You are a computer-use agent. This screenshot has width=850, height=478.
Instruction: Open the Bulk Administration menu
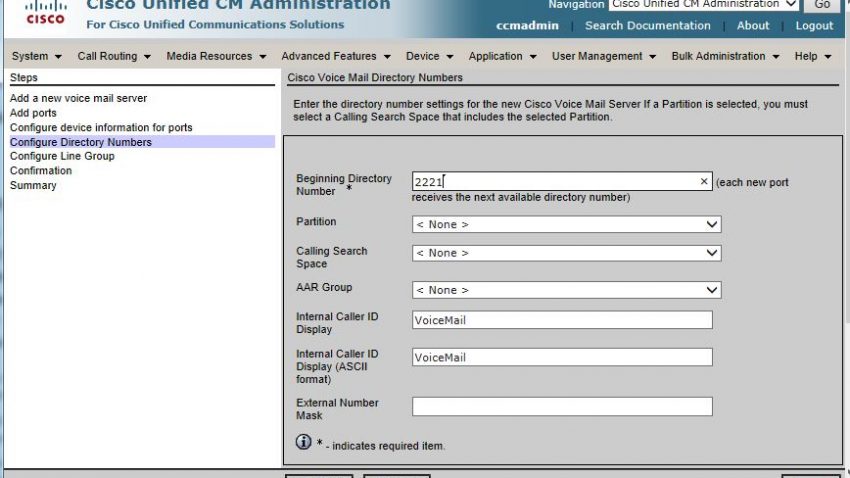[725, 57]
